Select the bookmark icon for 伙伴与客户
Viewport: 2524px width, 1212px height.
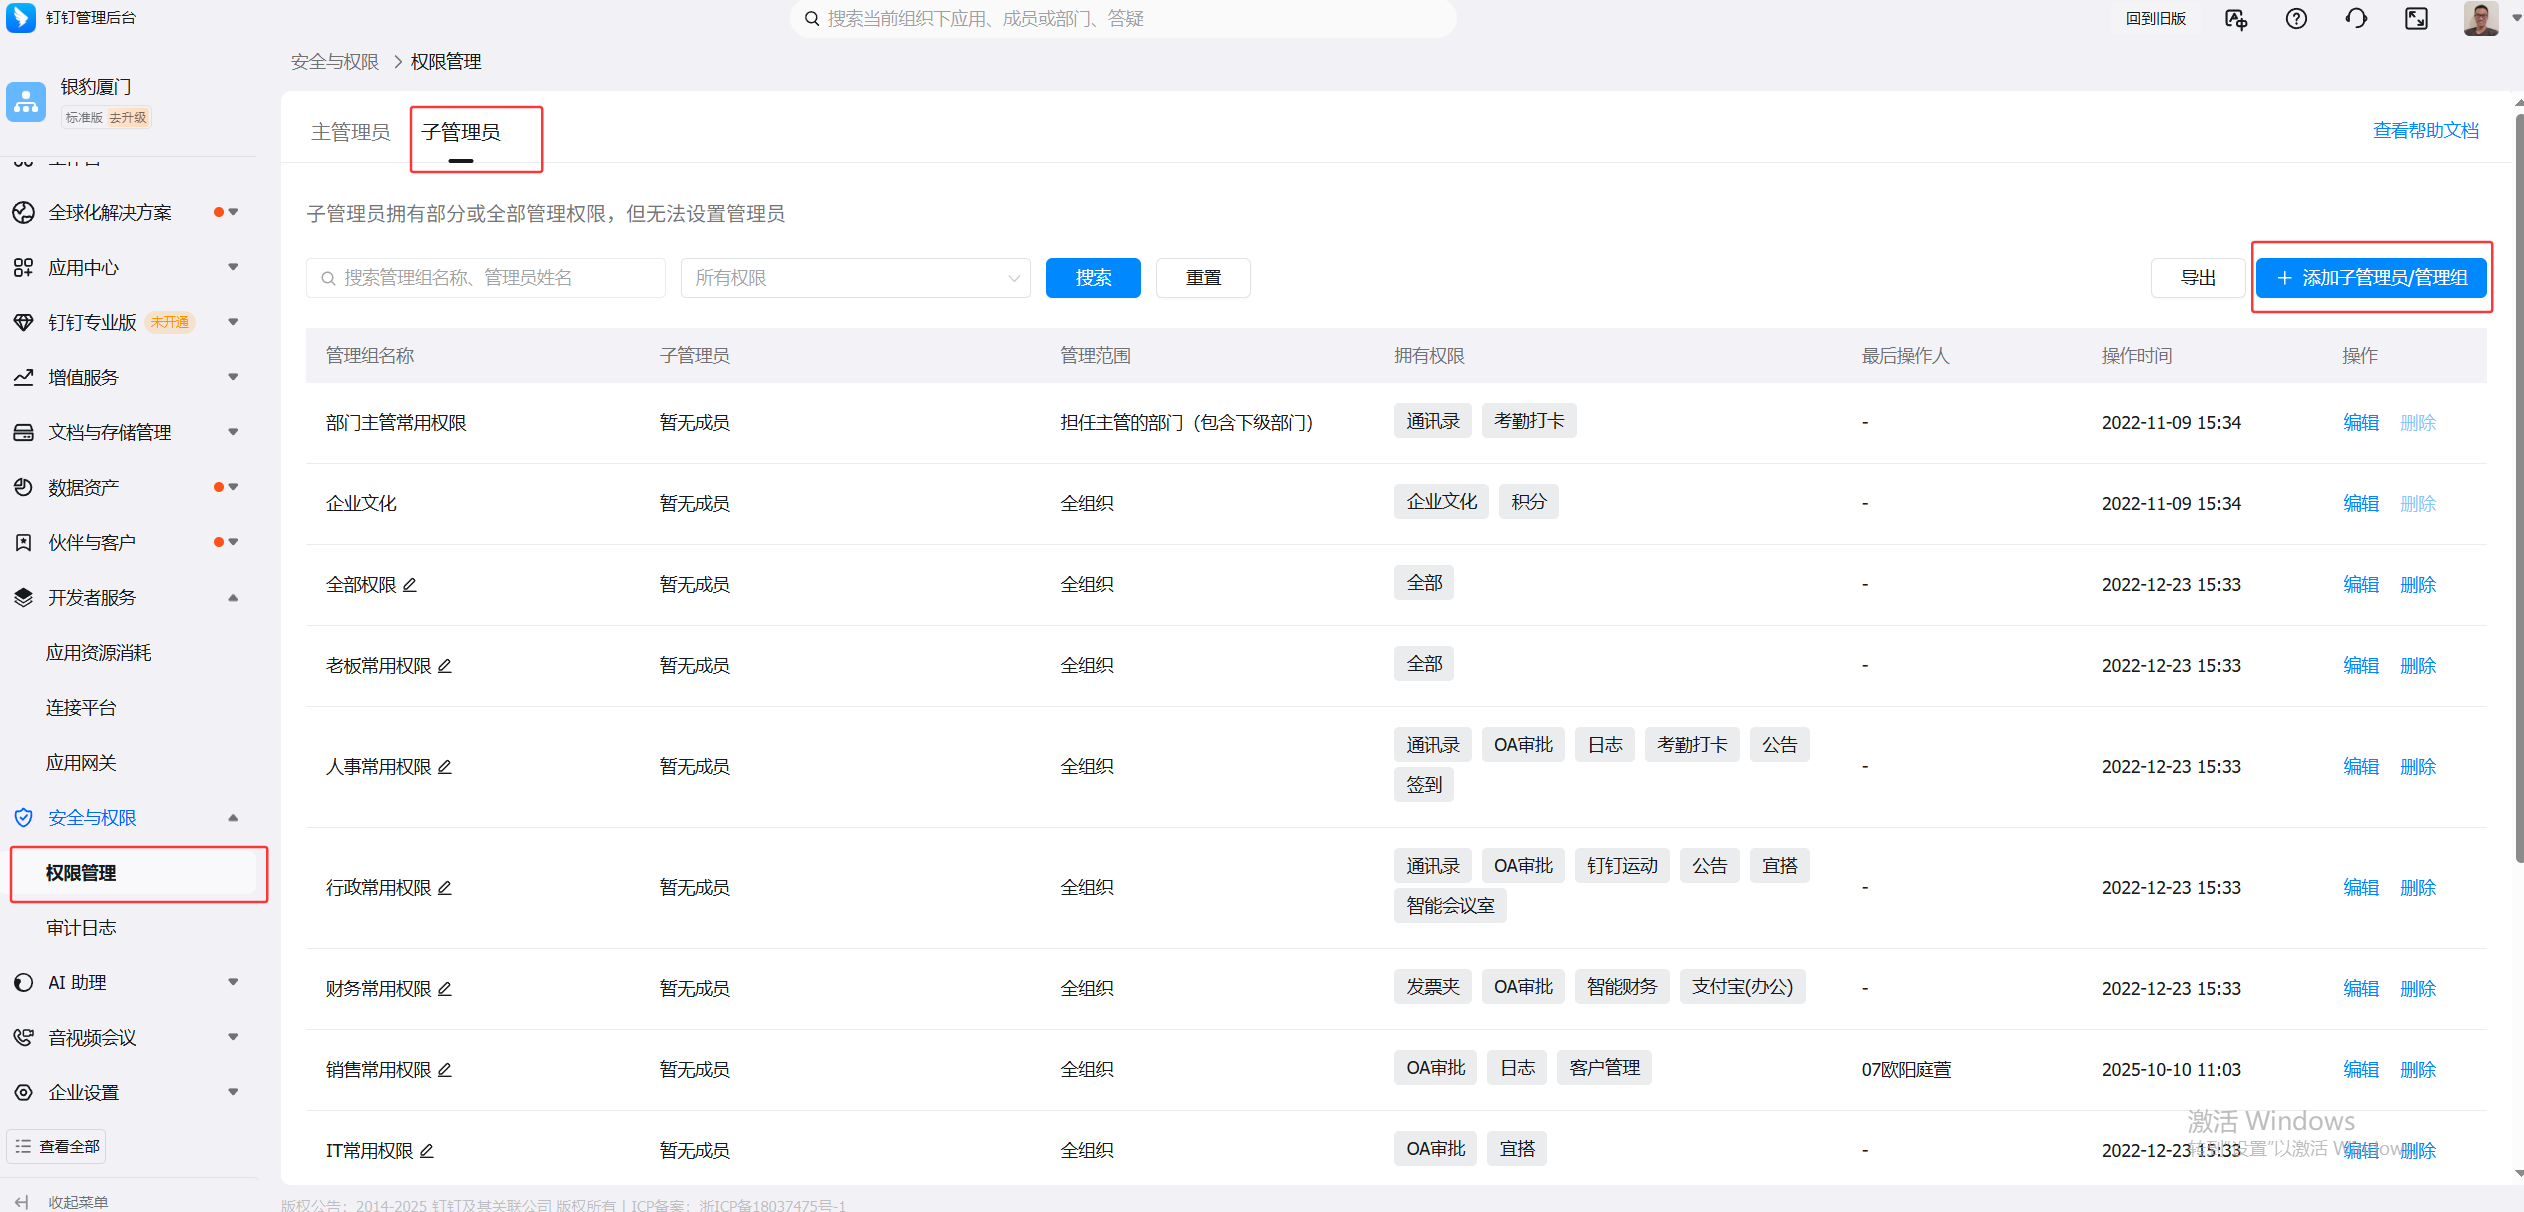(x=23, y=542)
